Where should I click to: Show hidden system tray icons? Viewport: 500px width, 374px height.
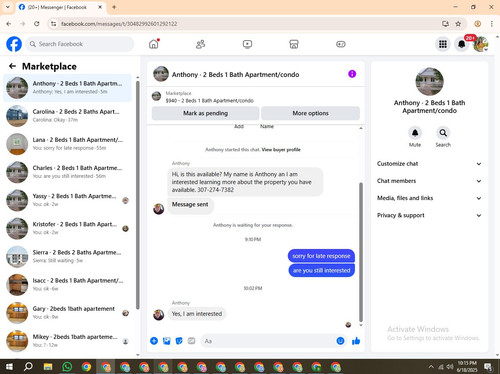pos(431,367)
